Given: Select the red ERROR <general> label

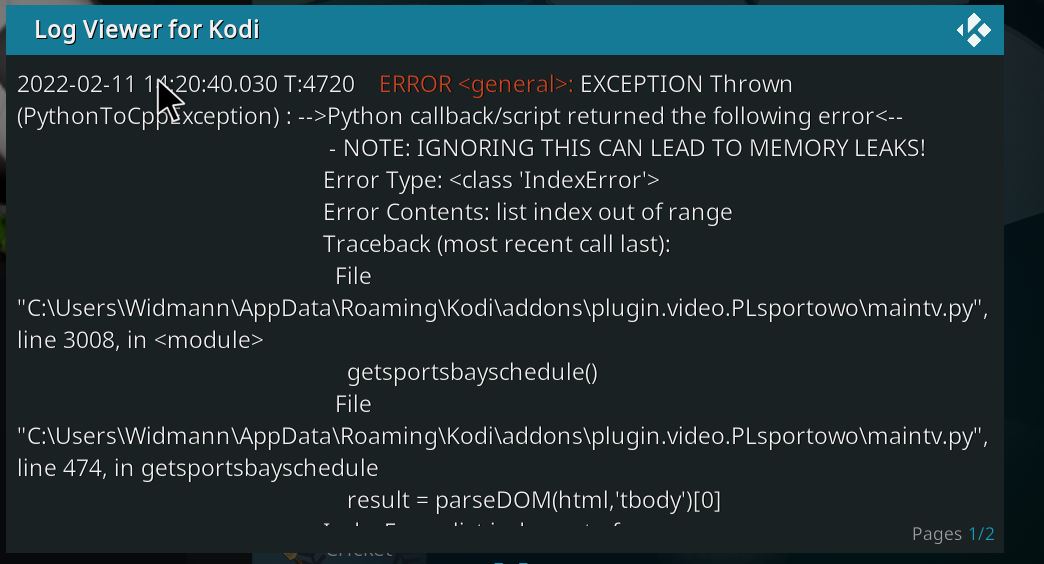Looking at the screenshot, I should (x=476, y=85).
